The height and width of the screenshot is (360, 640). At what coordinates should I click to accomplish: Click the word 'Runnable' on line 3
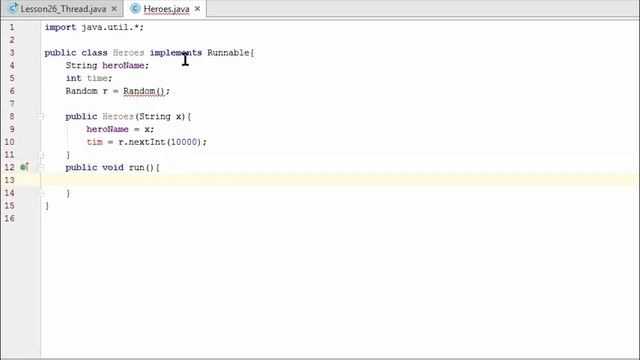tap(228, 53)
